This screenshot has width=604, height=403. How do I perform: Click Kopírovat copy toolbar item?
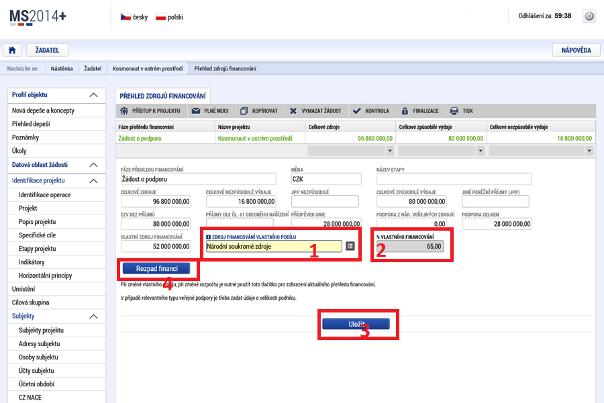point(259,111)
